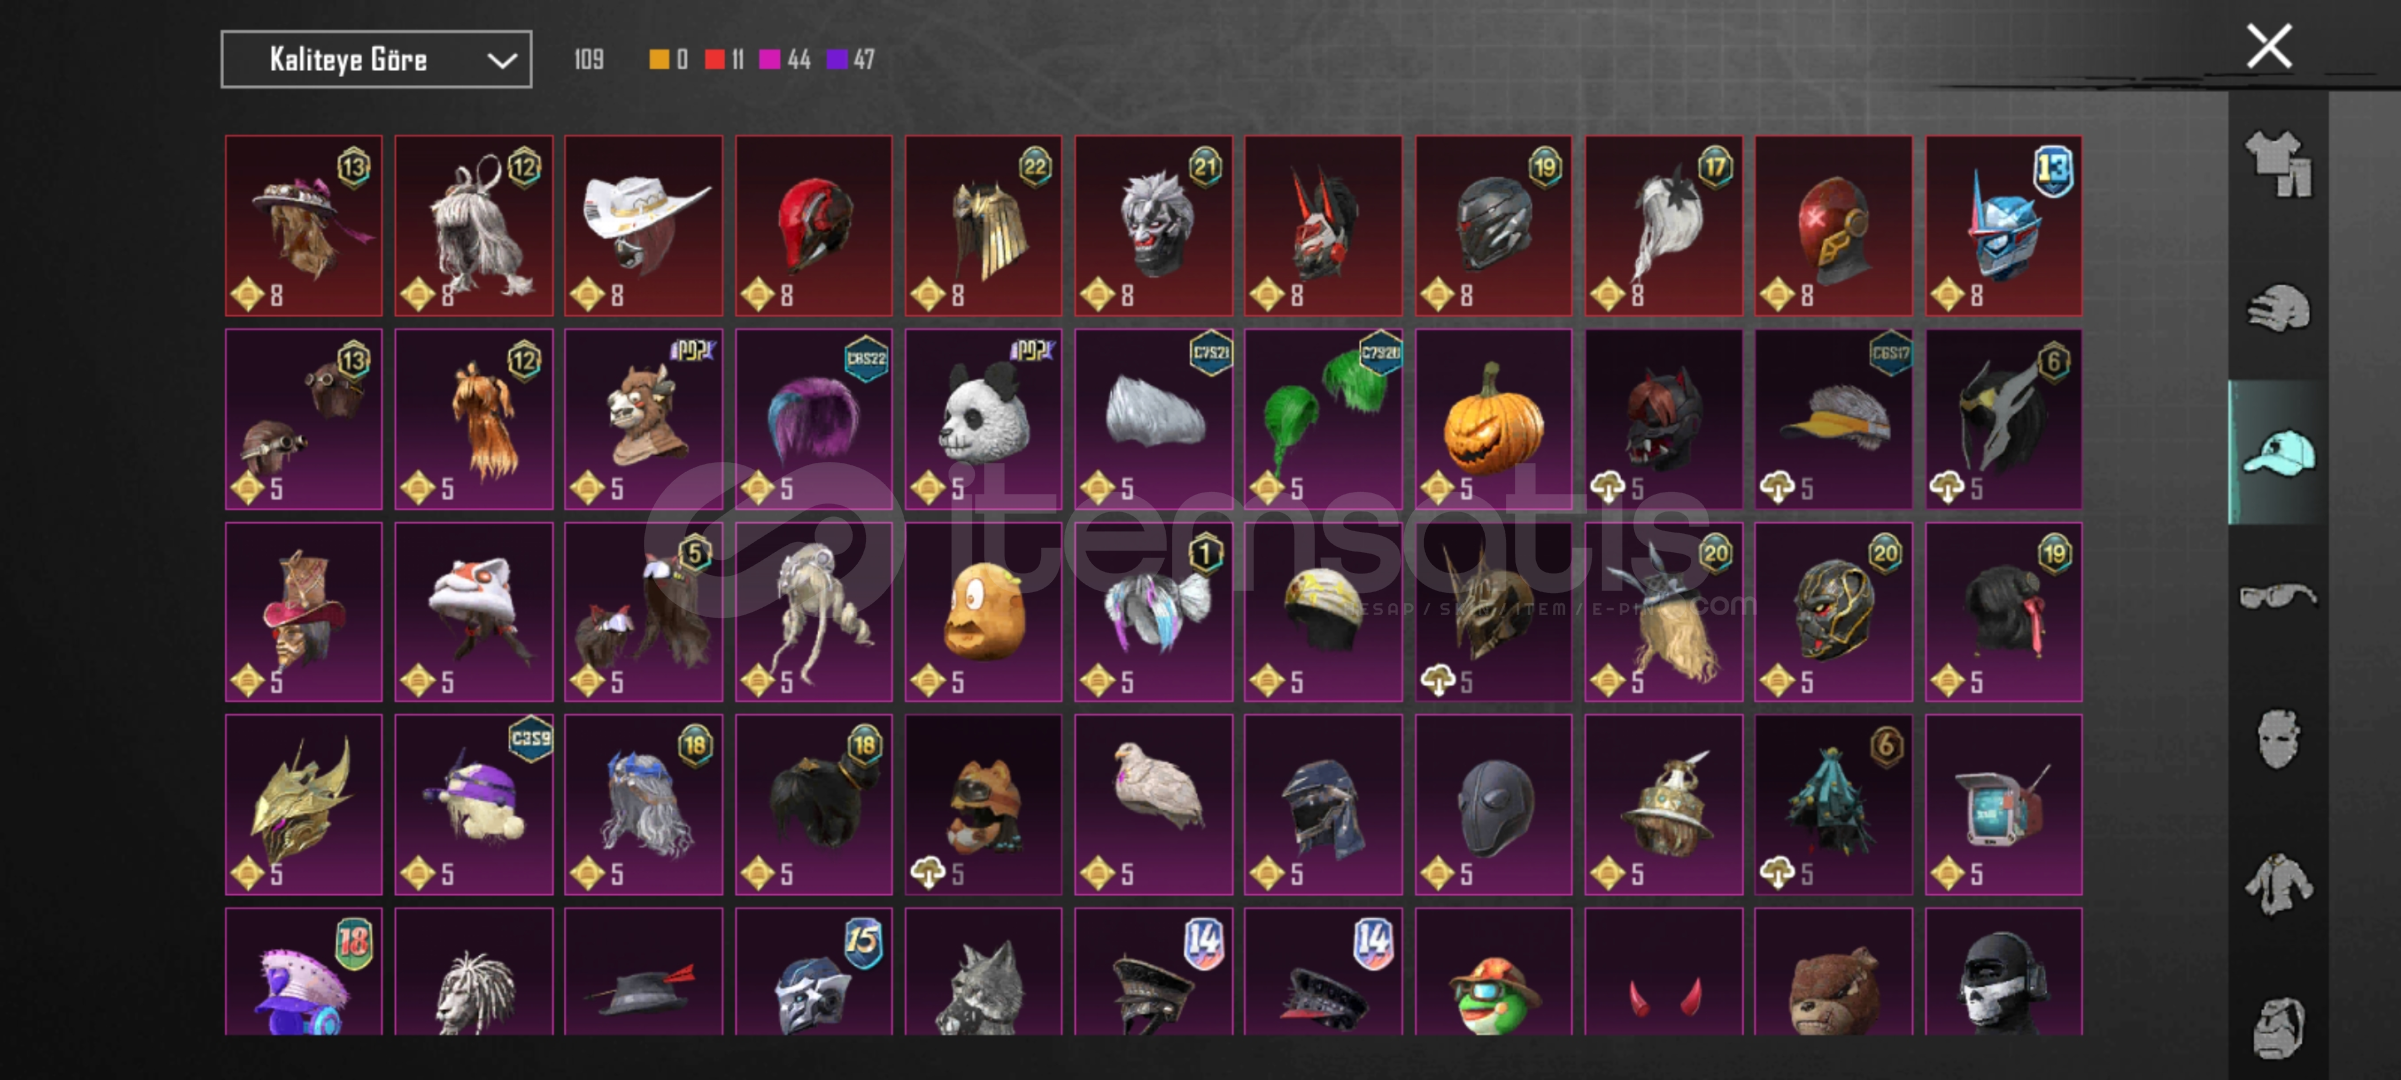Open the face mask category icon
This screenshot has width=2401, height=1080.
point(2279,740)
